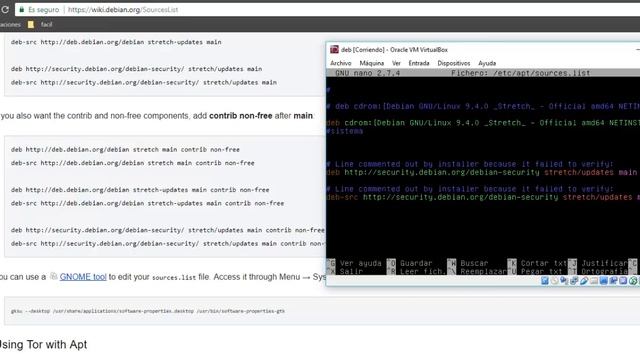Click the video capture icon in VirtualBox status bar
640x360 pixels.
(x=613, y=280)
